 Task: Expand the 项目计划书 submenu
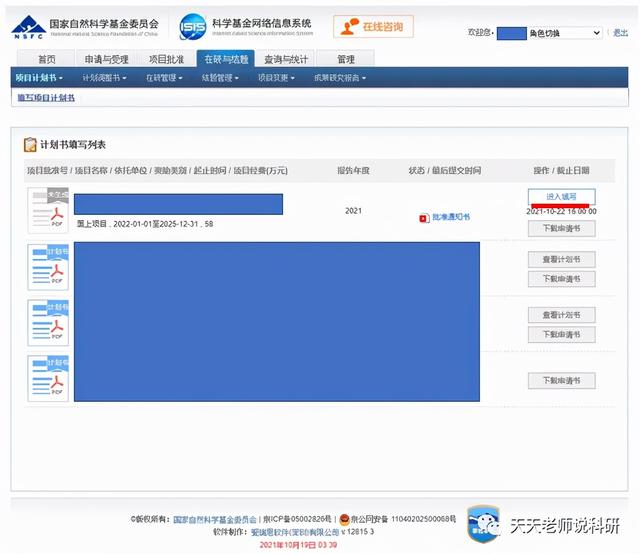point(39,78)
